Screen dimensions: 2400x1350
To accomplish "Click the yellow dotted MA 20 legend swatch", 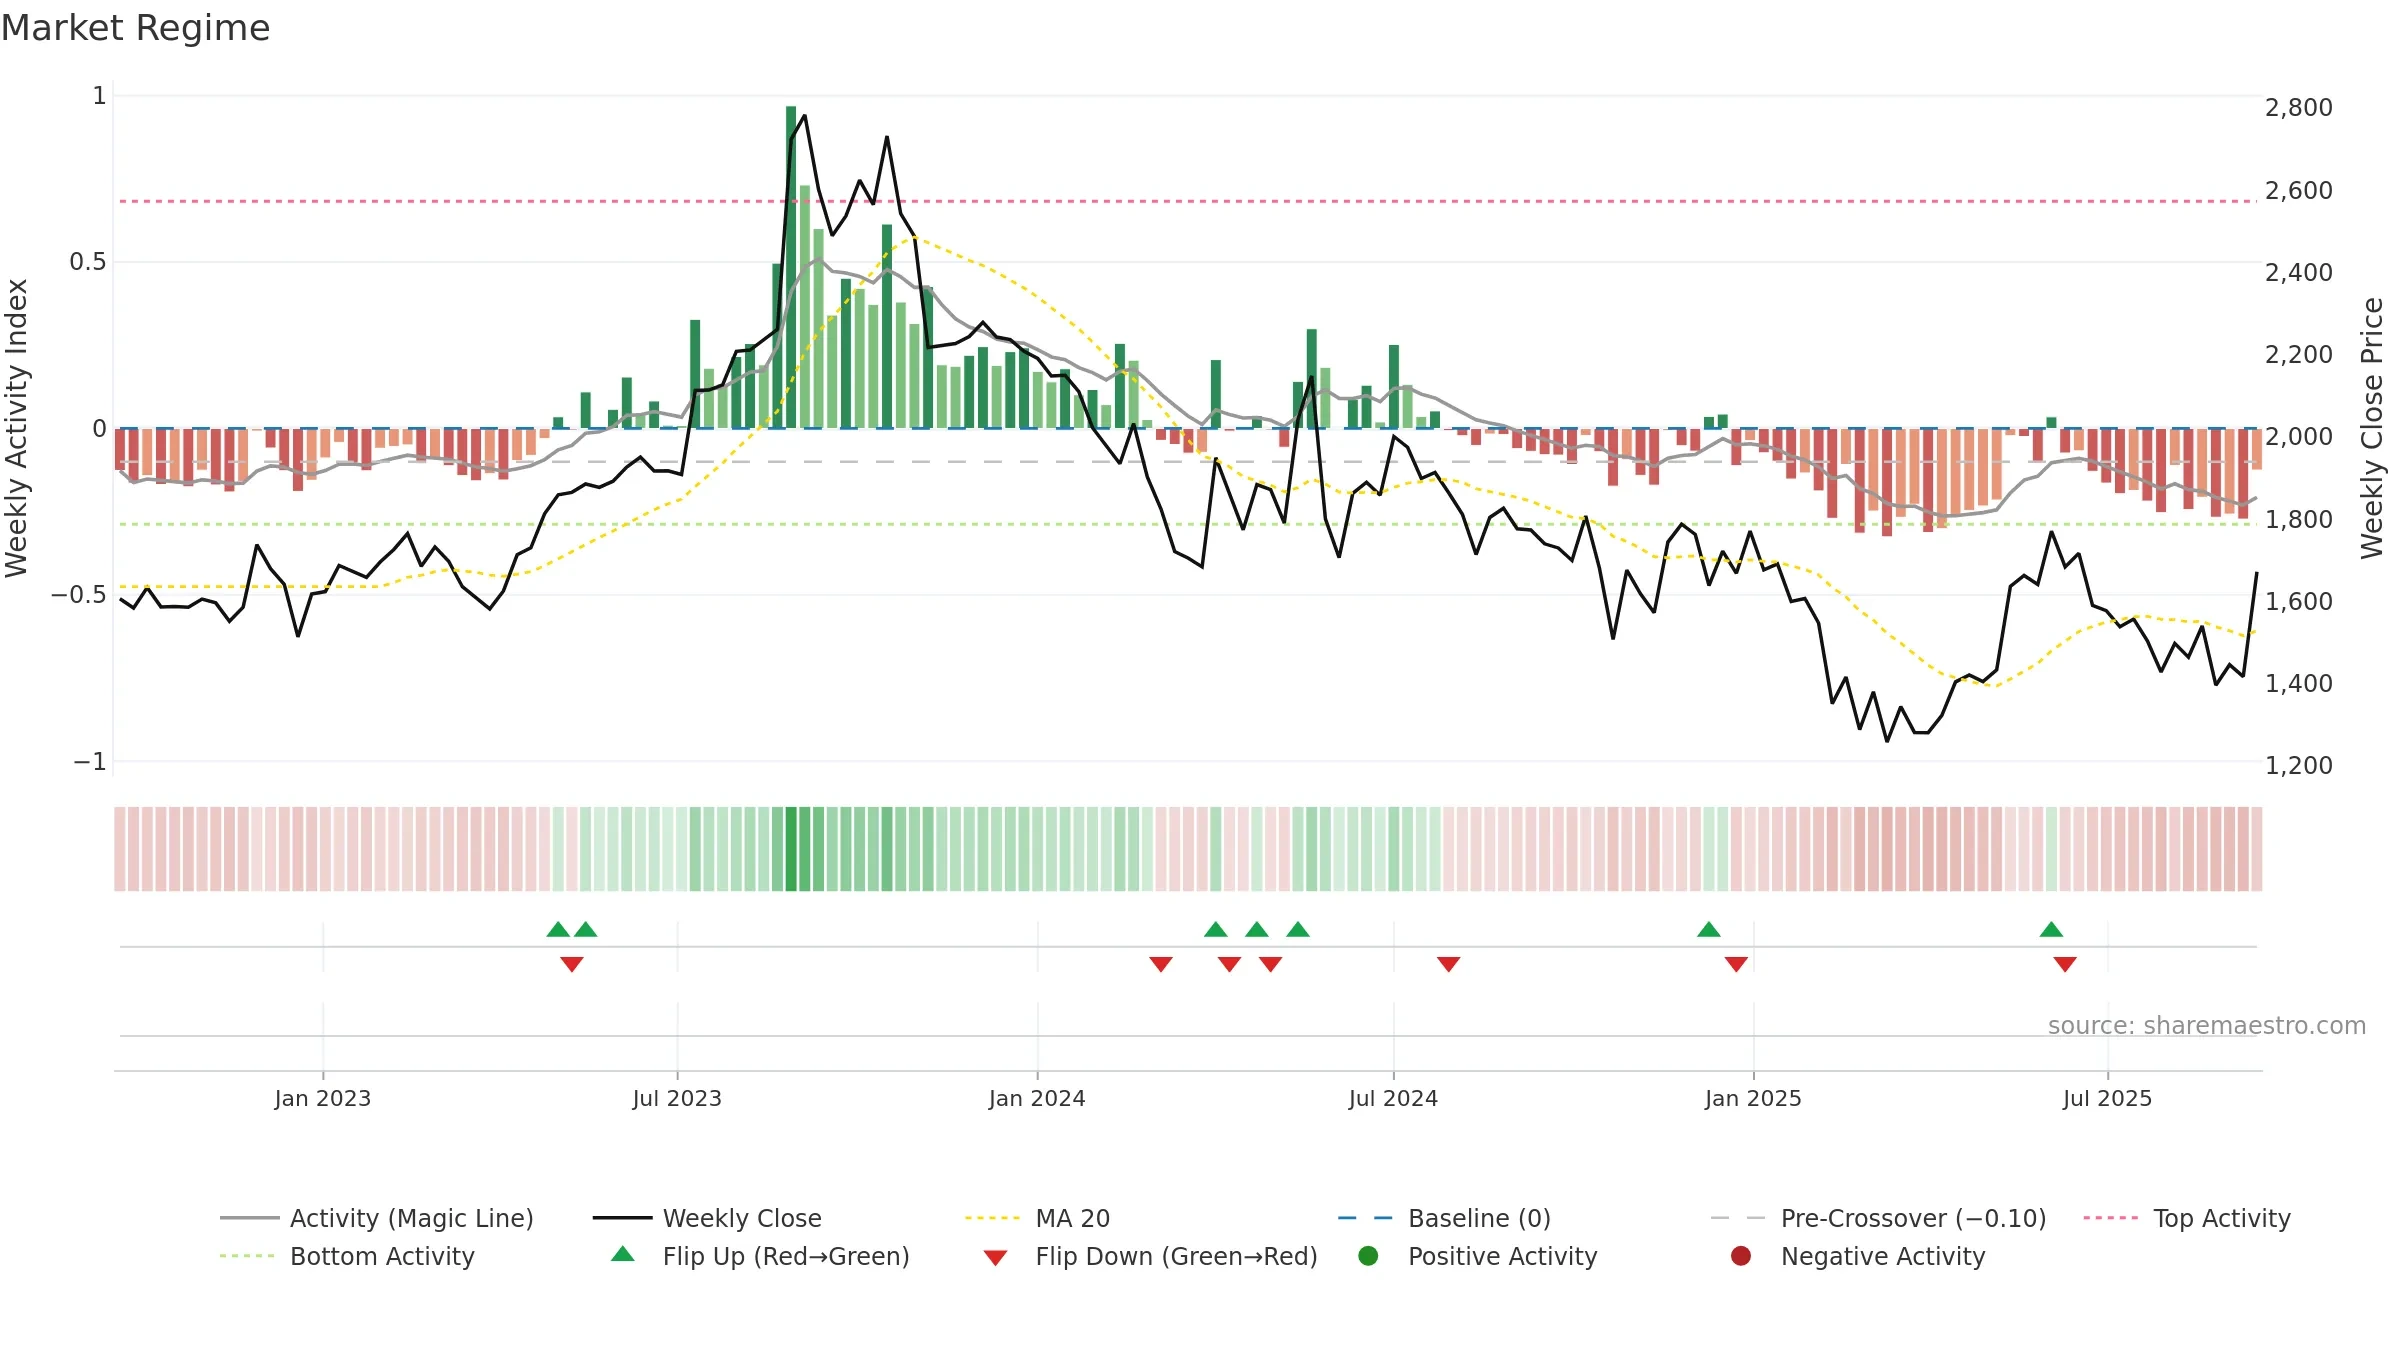I will pos(992,1218).
